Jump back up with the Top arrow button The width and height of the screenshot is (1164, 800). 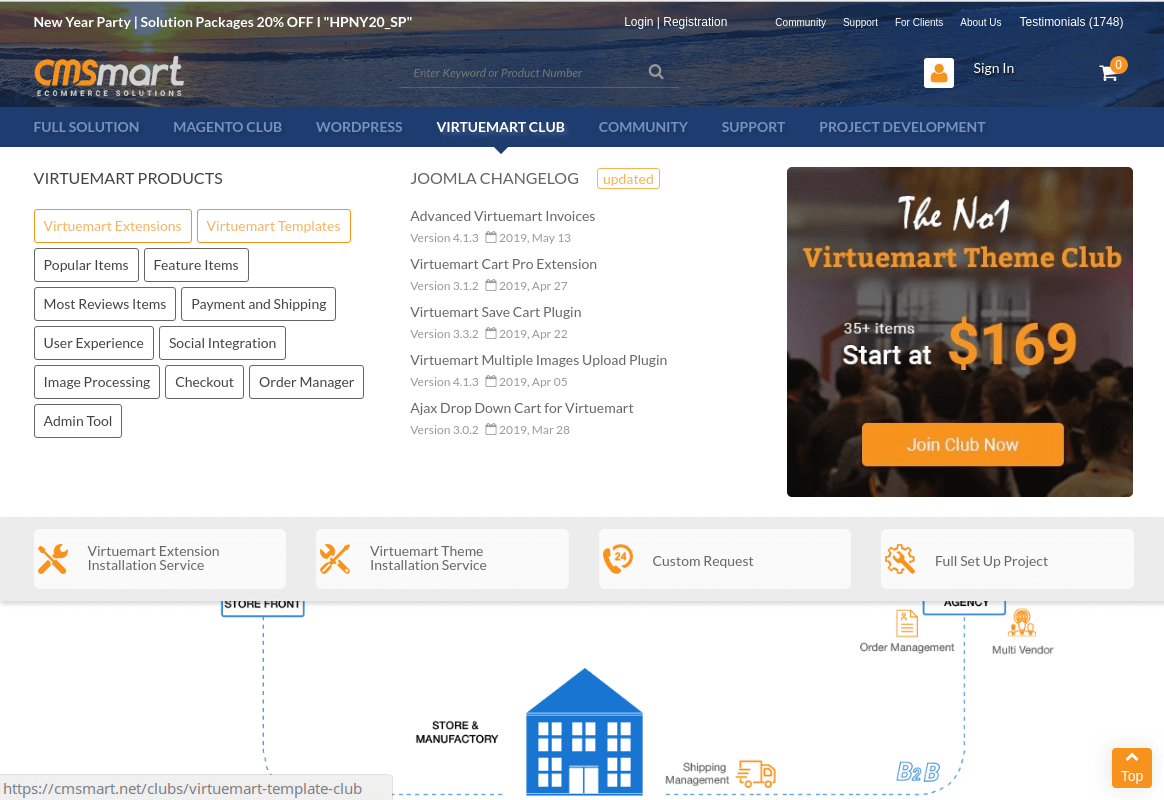[x=1131, y=768]
